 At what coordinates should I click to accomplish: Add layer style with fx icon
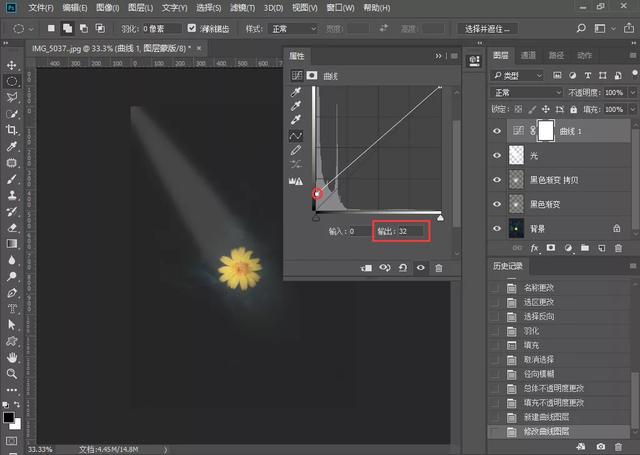coord(535,247)
